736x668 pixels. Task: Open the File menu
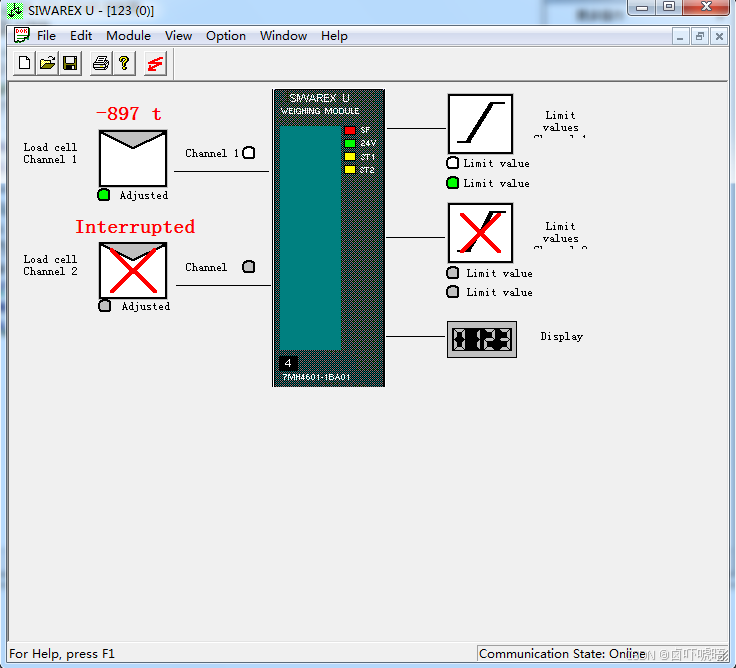(46, 36)
